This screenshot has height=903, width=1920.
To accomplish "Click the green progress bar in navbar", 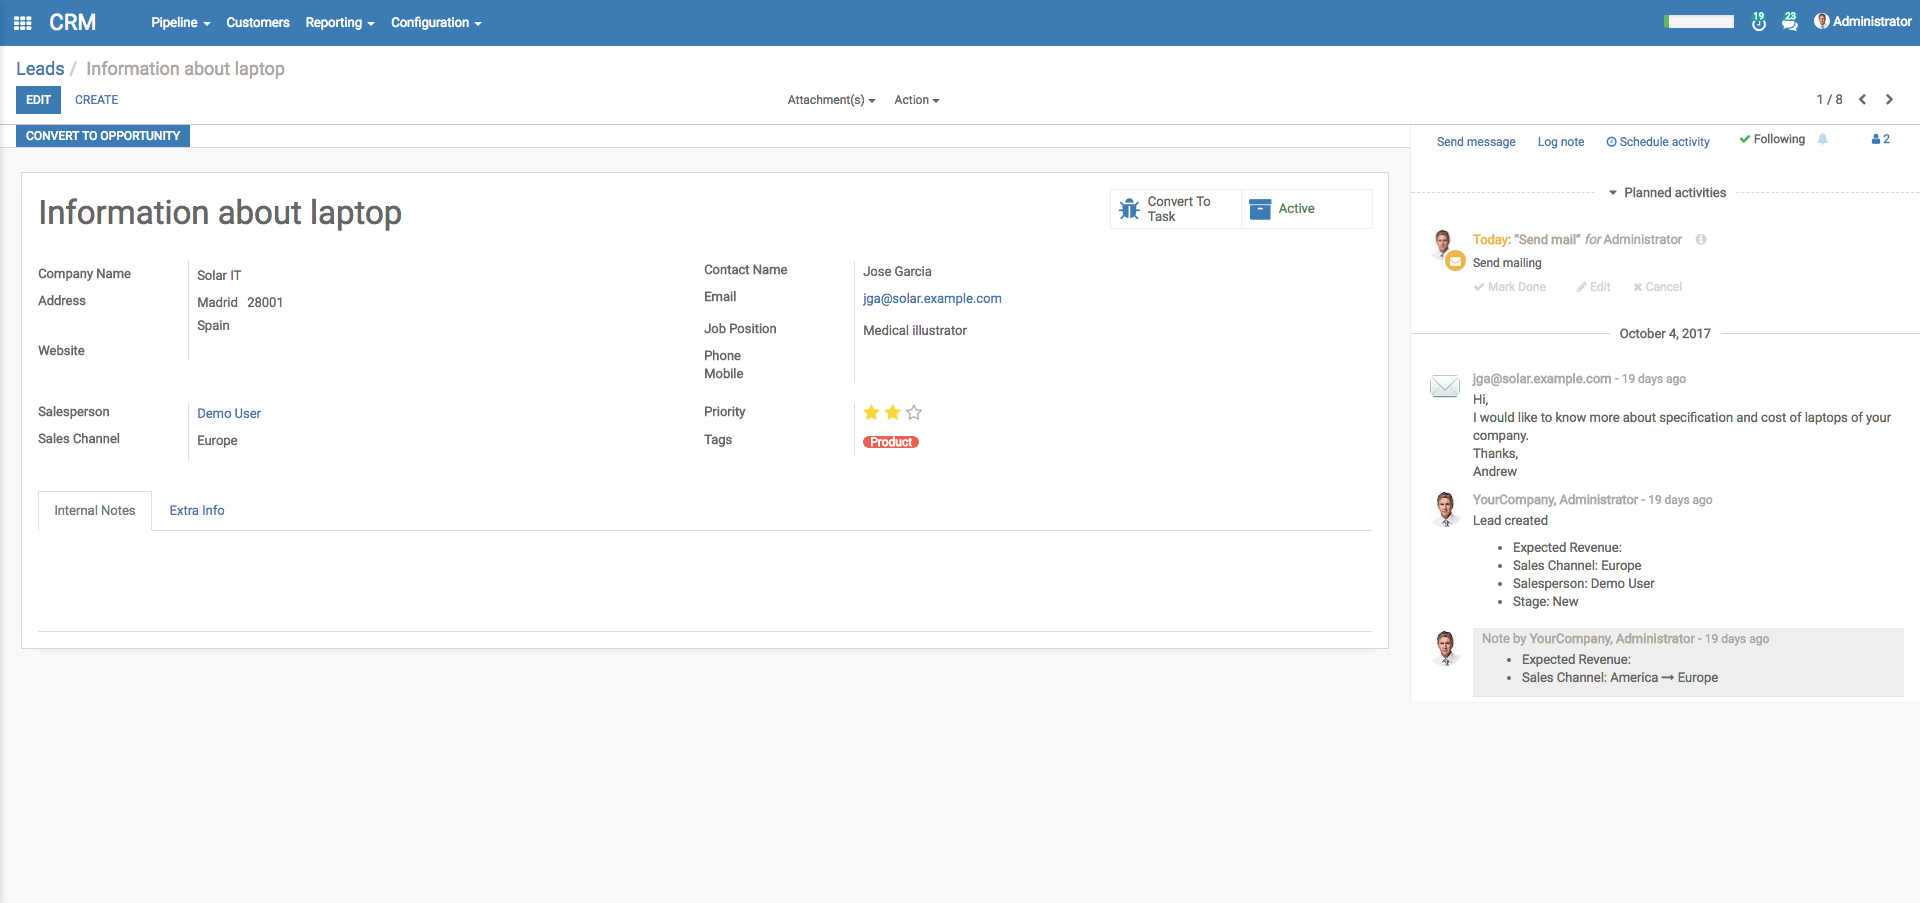I will click(1699, 22).
